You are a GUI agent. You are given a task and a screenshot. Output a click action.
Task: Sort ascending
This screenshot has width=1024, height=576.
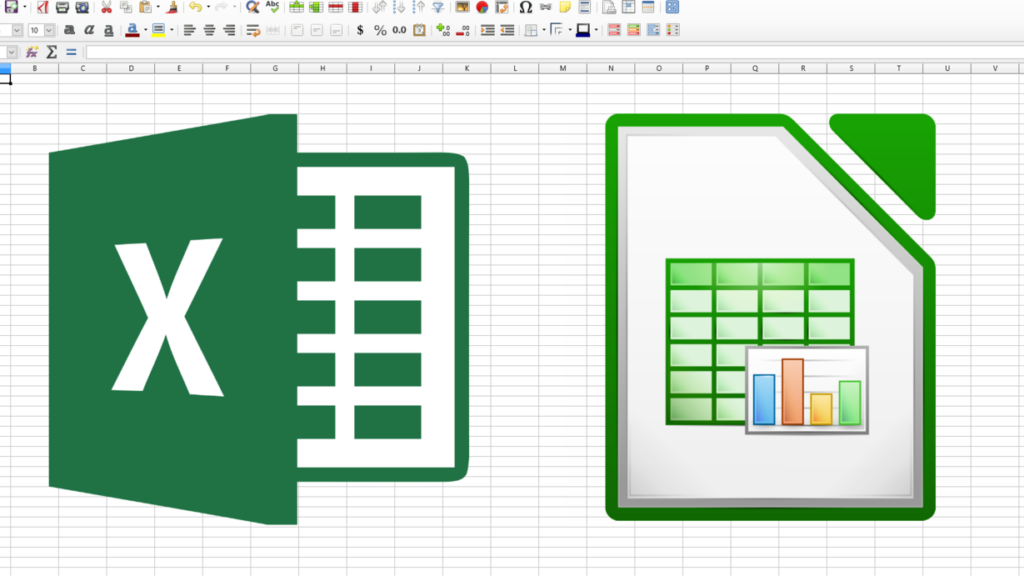coord(399,7)
